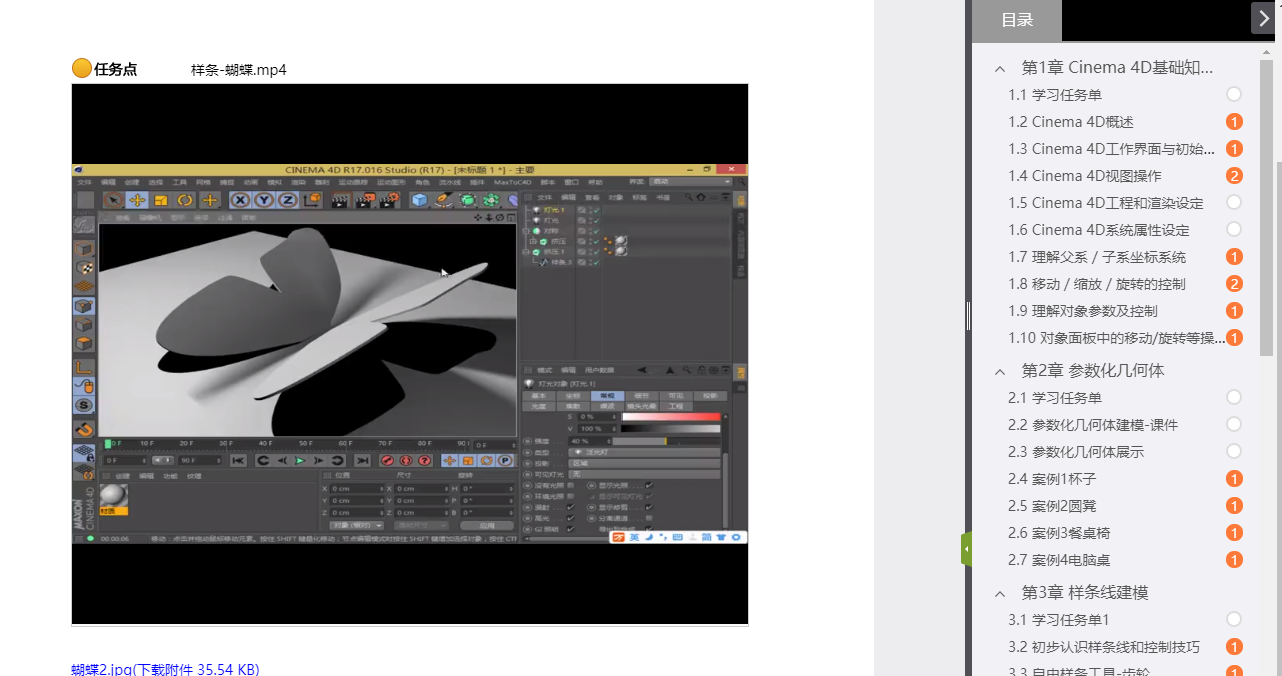Click the Sogou 英 input mode icon
The image size is (1282, 676).
tap(634, 537)
